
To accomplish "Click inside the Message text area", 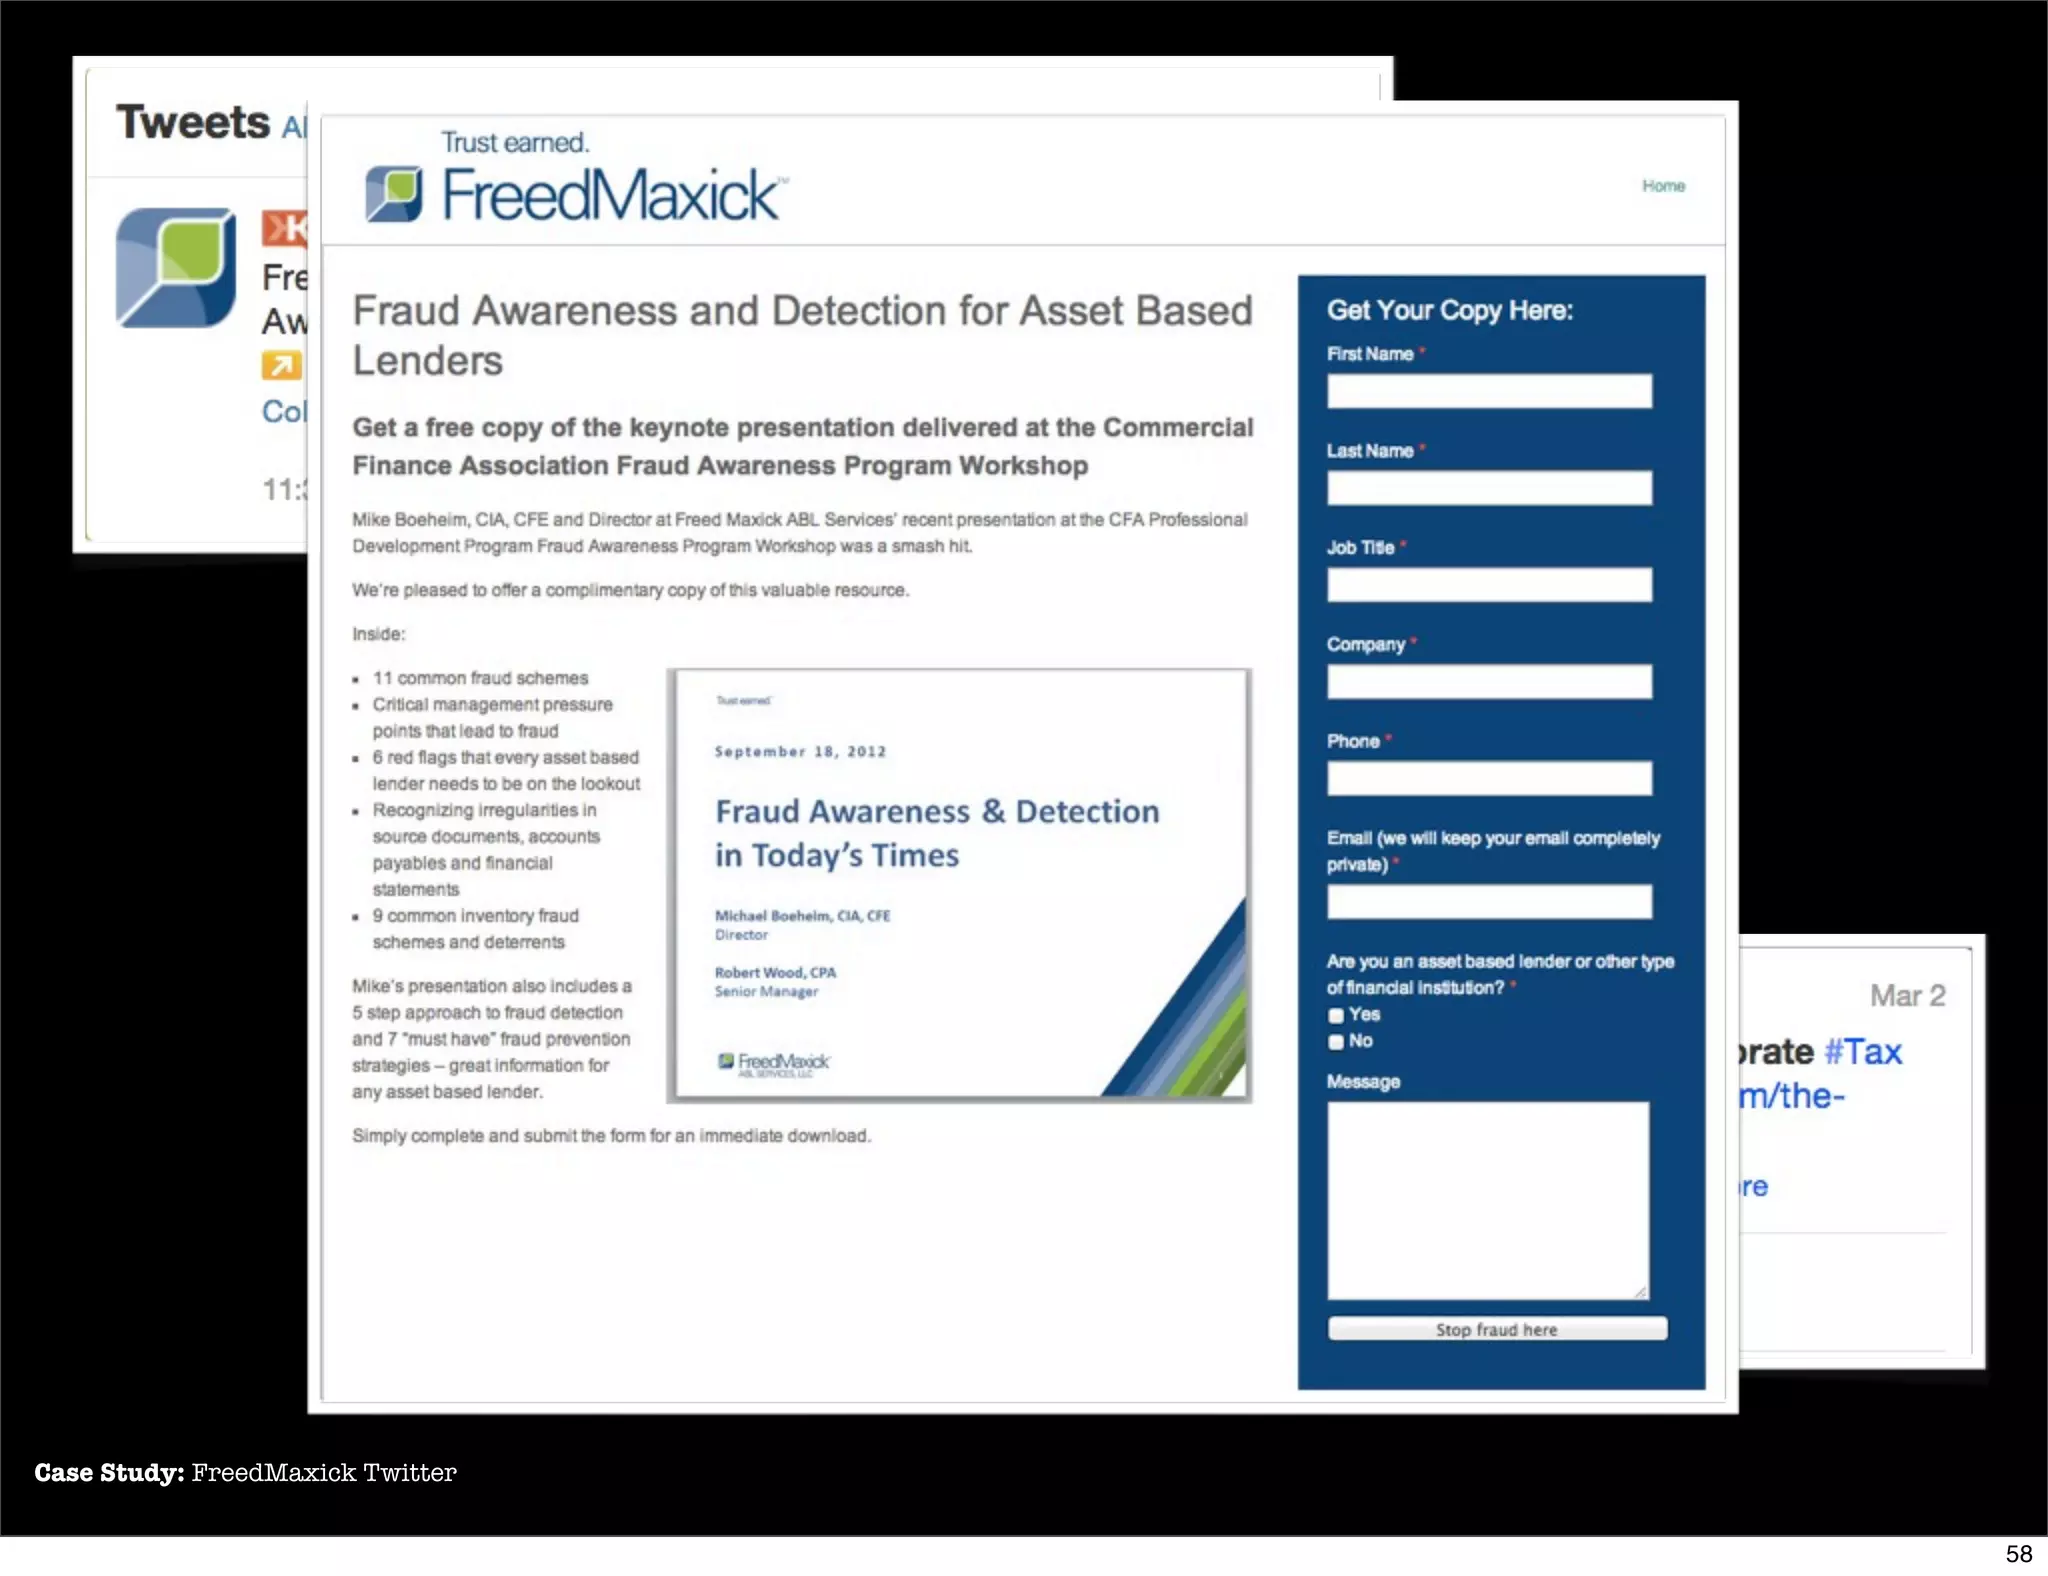I will [1488, 1200].
